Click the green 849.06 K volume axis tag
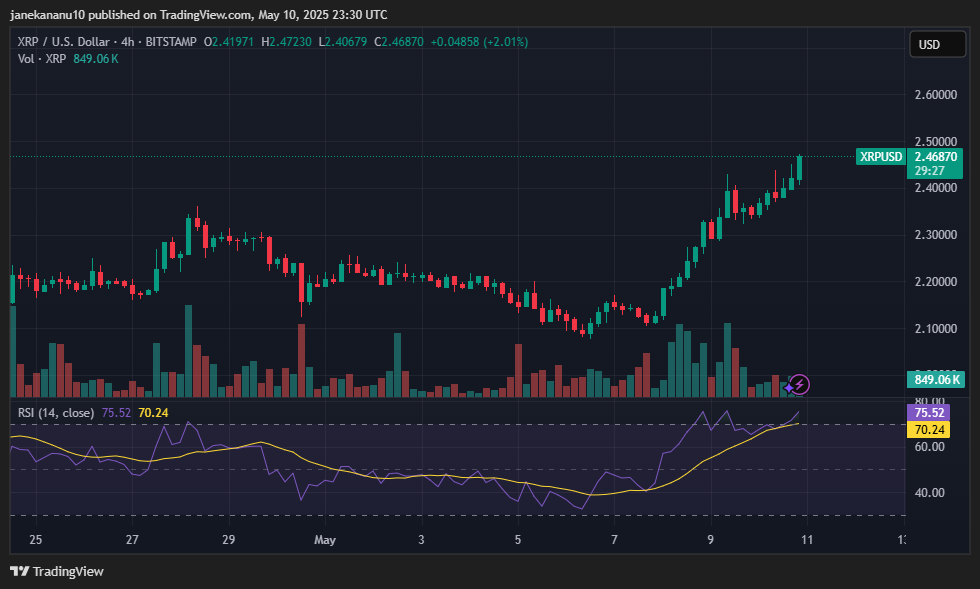Viewport: 980px width, 589px height. pyautogui.click(x=936, y=380)
